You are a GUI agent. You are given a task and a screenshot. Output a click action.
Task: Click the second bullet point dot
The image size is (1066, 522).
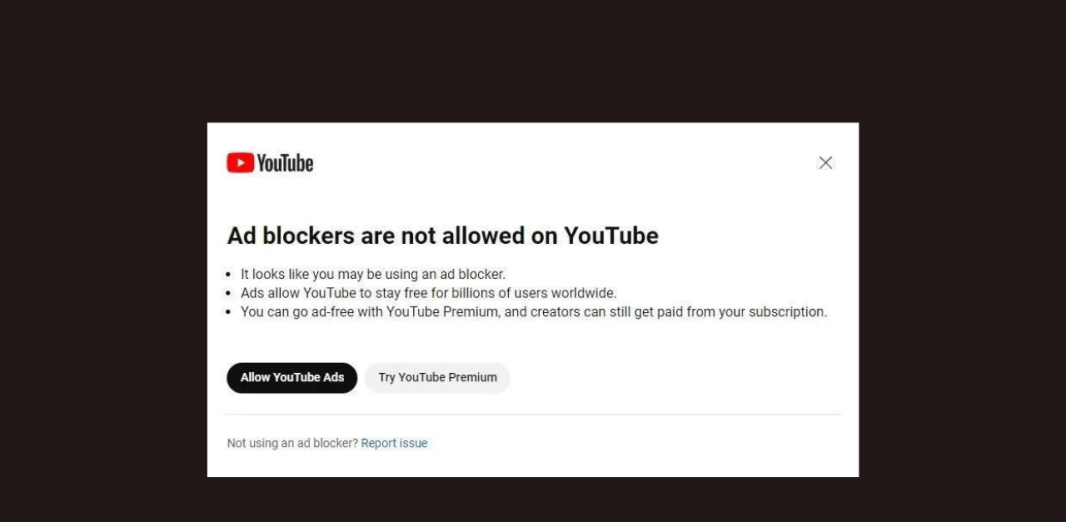[x=229, y=294]
